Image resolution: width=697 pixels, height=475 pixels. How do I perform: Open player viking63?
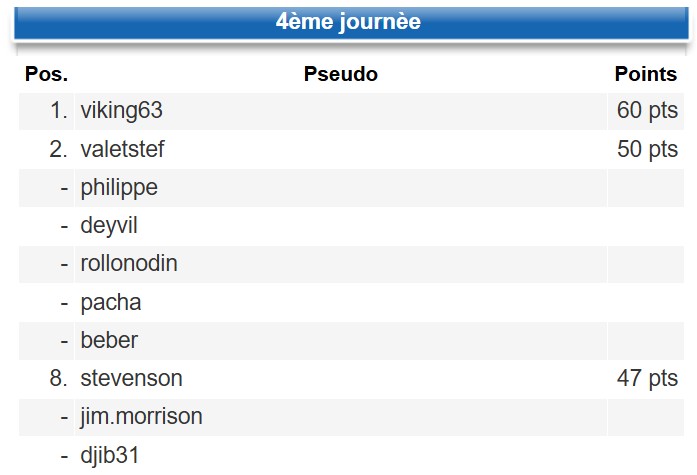(x=121, y=110)
